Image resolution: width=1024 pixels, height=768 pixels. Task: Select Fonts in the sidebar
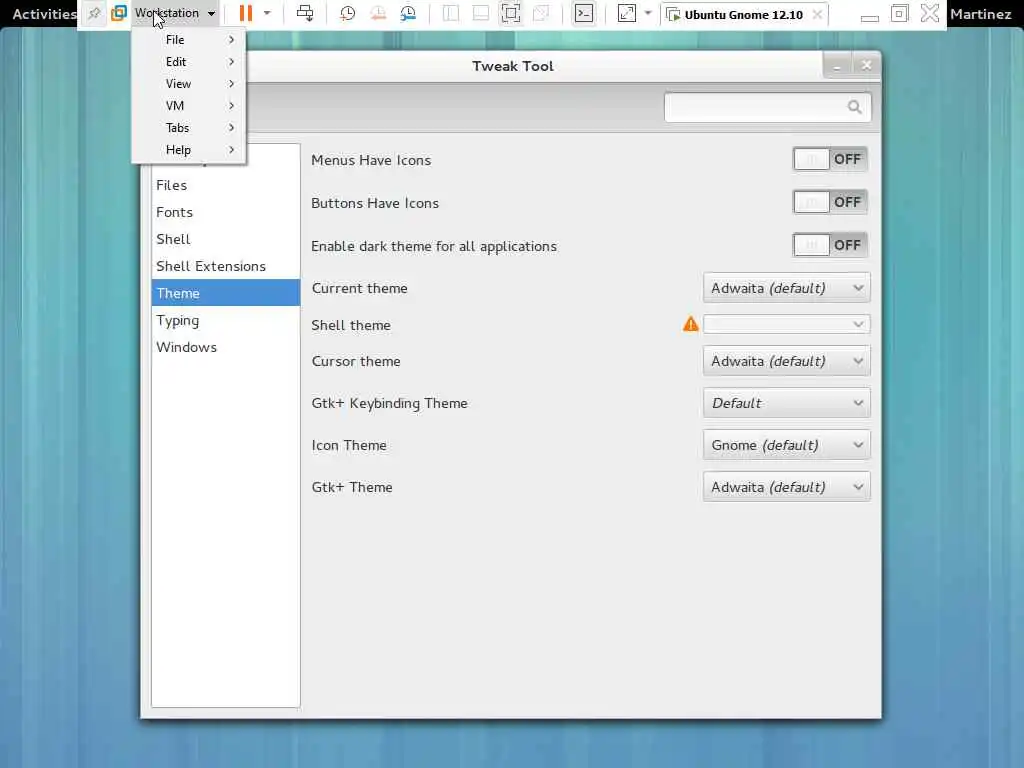(225, 212)
